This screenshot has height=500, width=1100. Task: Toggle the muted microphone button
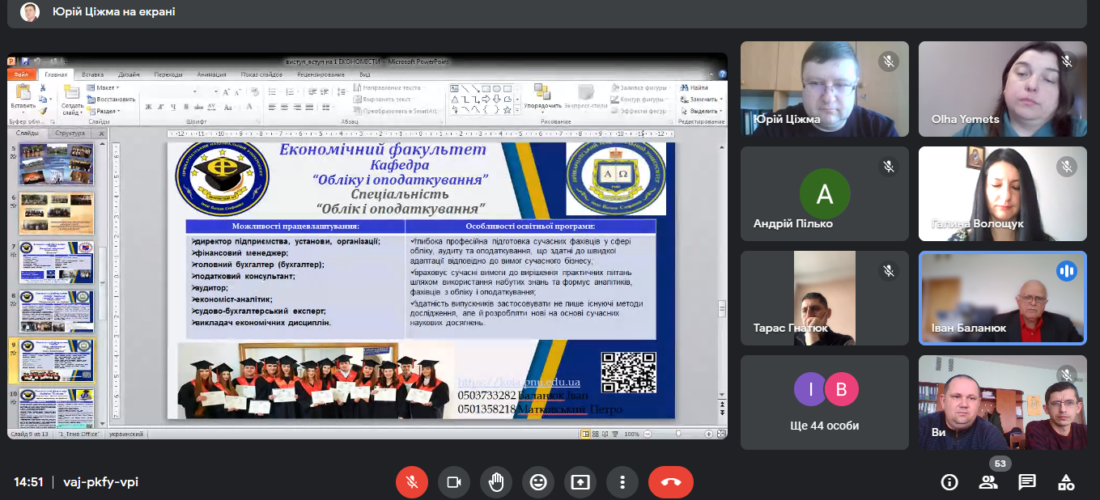tap(410, 482)
